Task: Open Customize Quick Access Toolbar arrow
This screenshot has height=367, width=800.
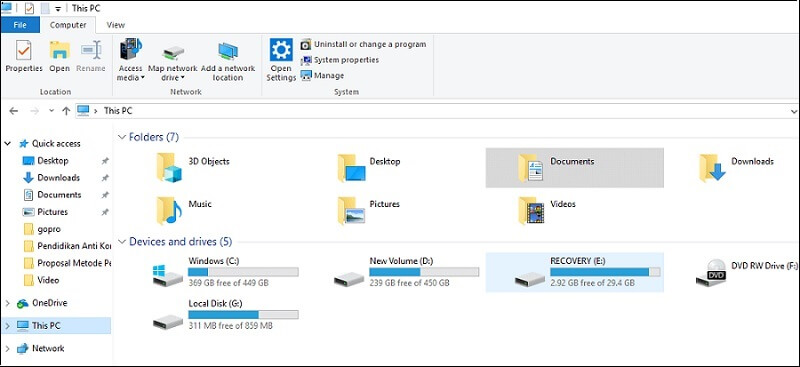Action: [58, 9]
